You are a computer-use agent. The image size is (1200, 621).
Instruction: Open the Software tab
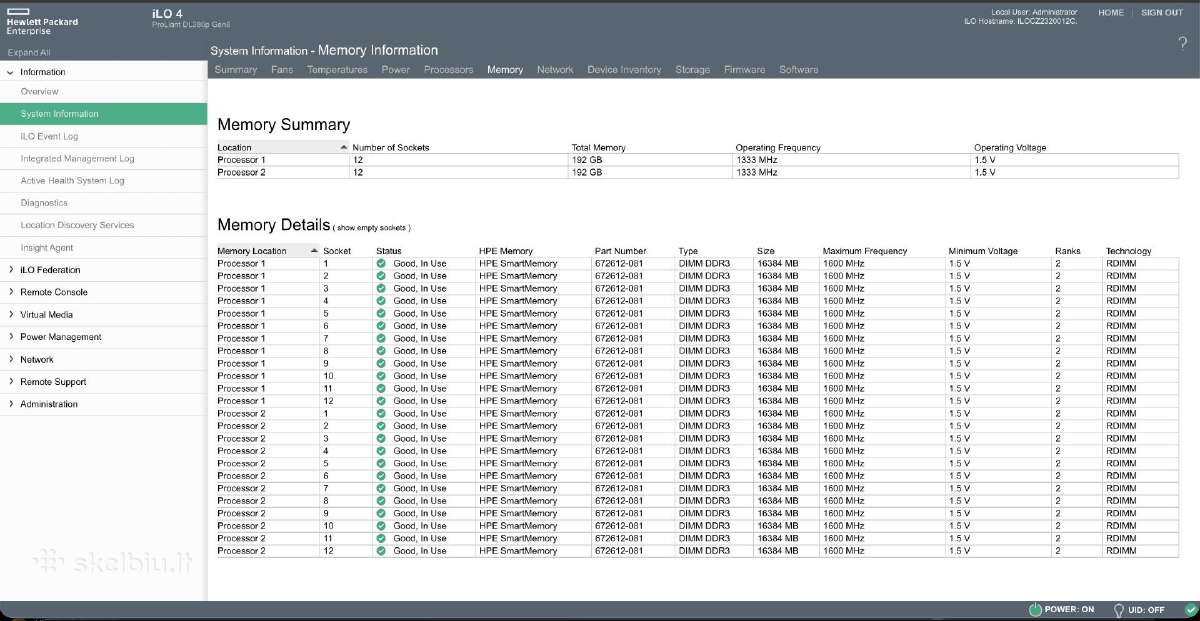click(798, 70)
